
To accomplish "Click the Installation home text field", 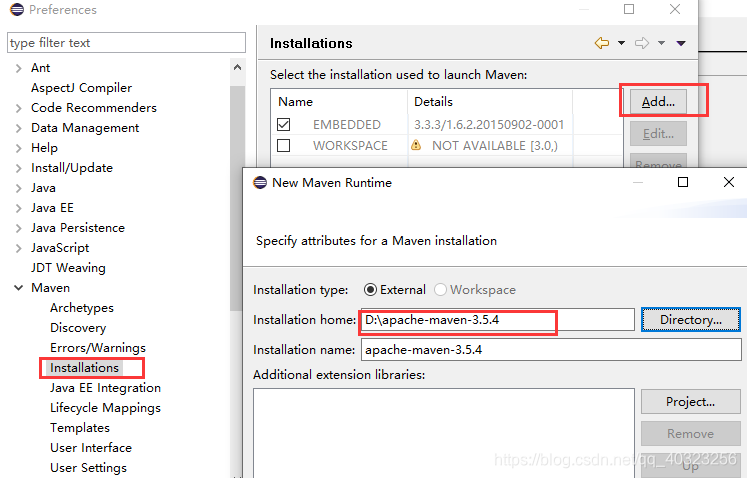I will tap(498, 320).
